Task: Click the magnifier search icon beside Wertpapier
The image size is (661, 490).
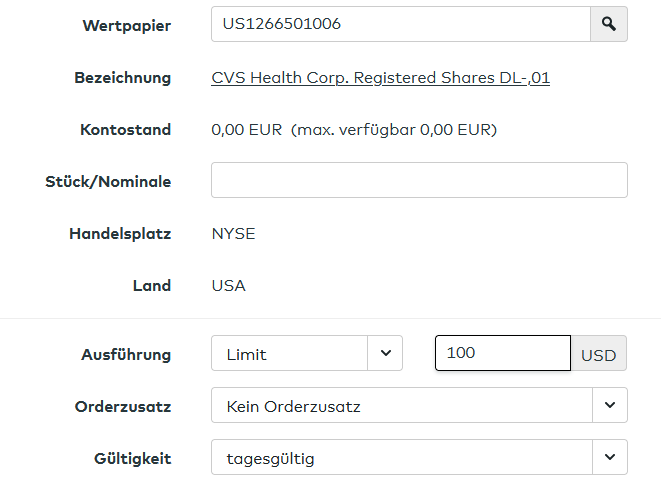Action: 608,24
